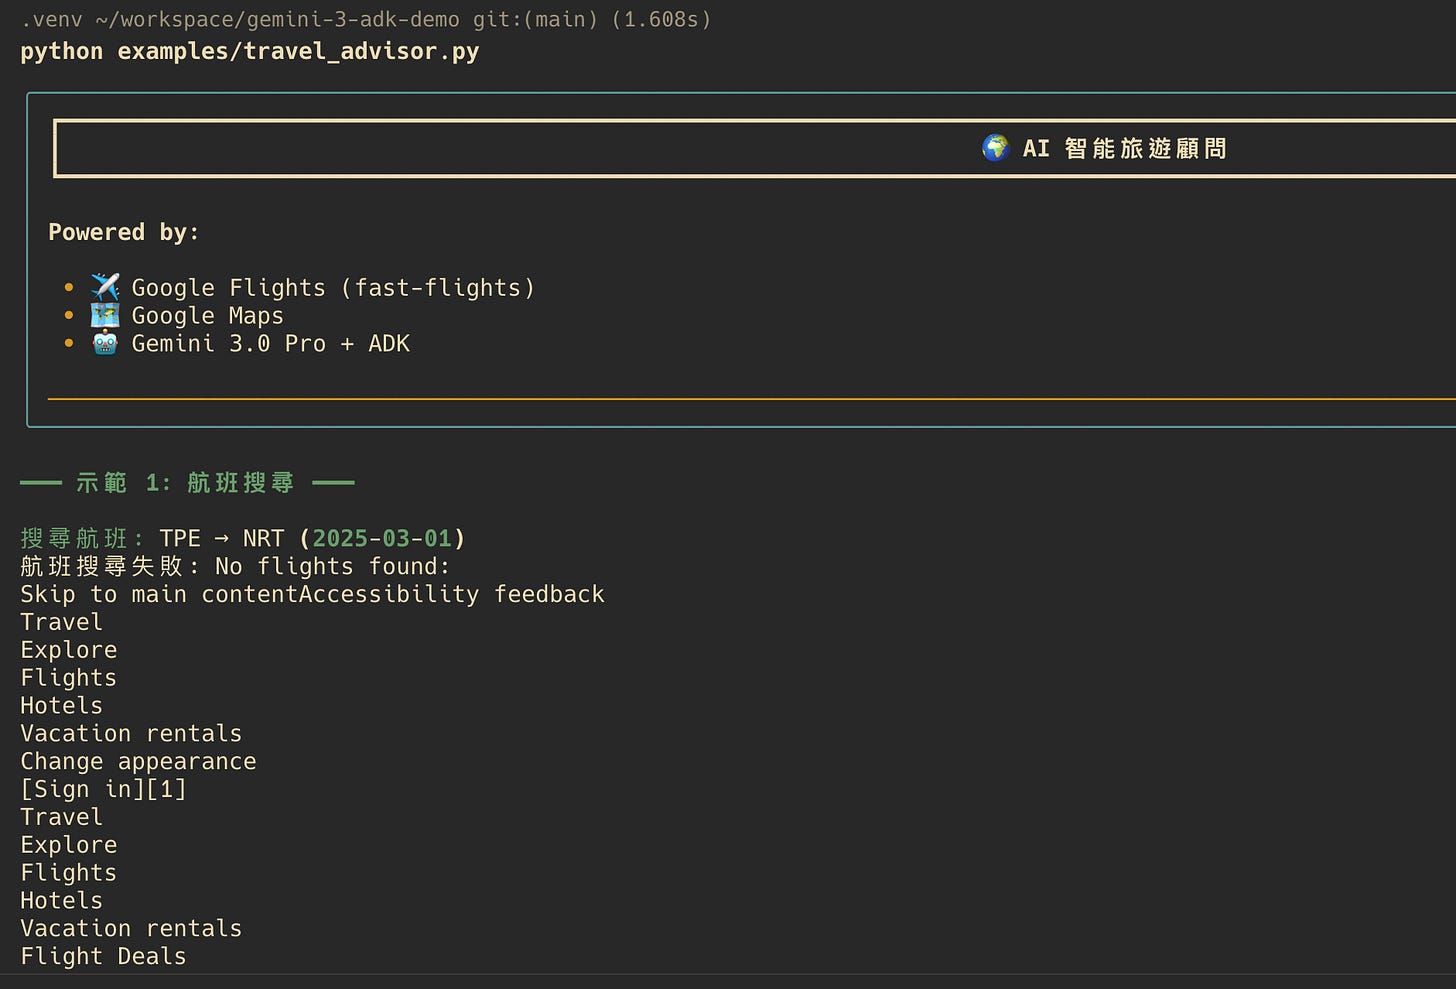Viewport: 1456px width, 989px height.
Task: Select the "Google Flights (fast-flights)" line
Action: [333, 288]
